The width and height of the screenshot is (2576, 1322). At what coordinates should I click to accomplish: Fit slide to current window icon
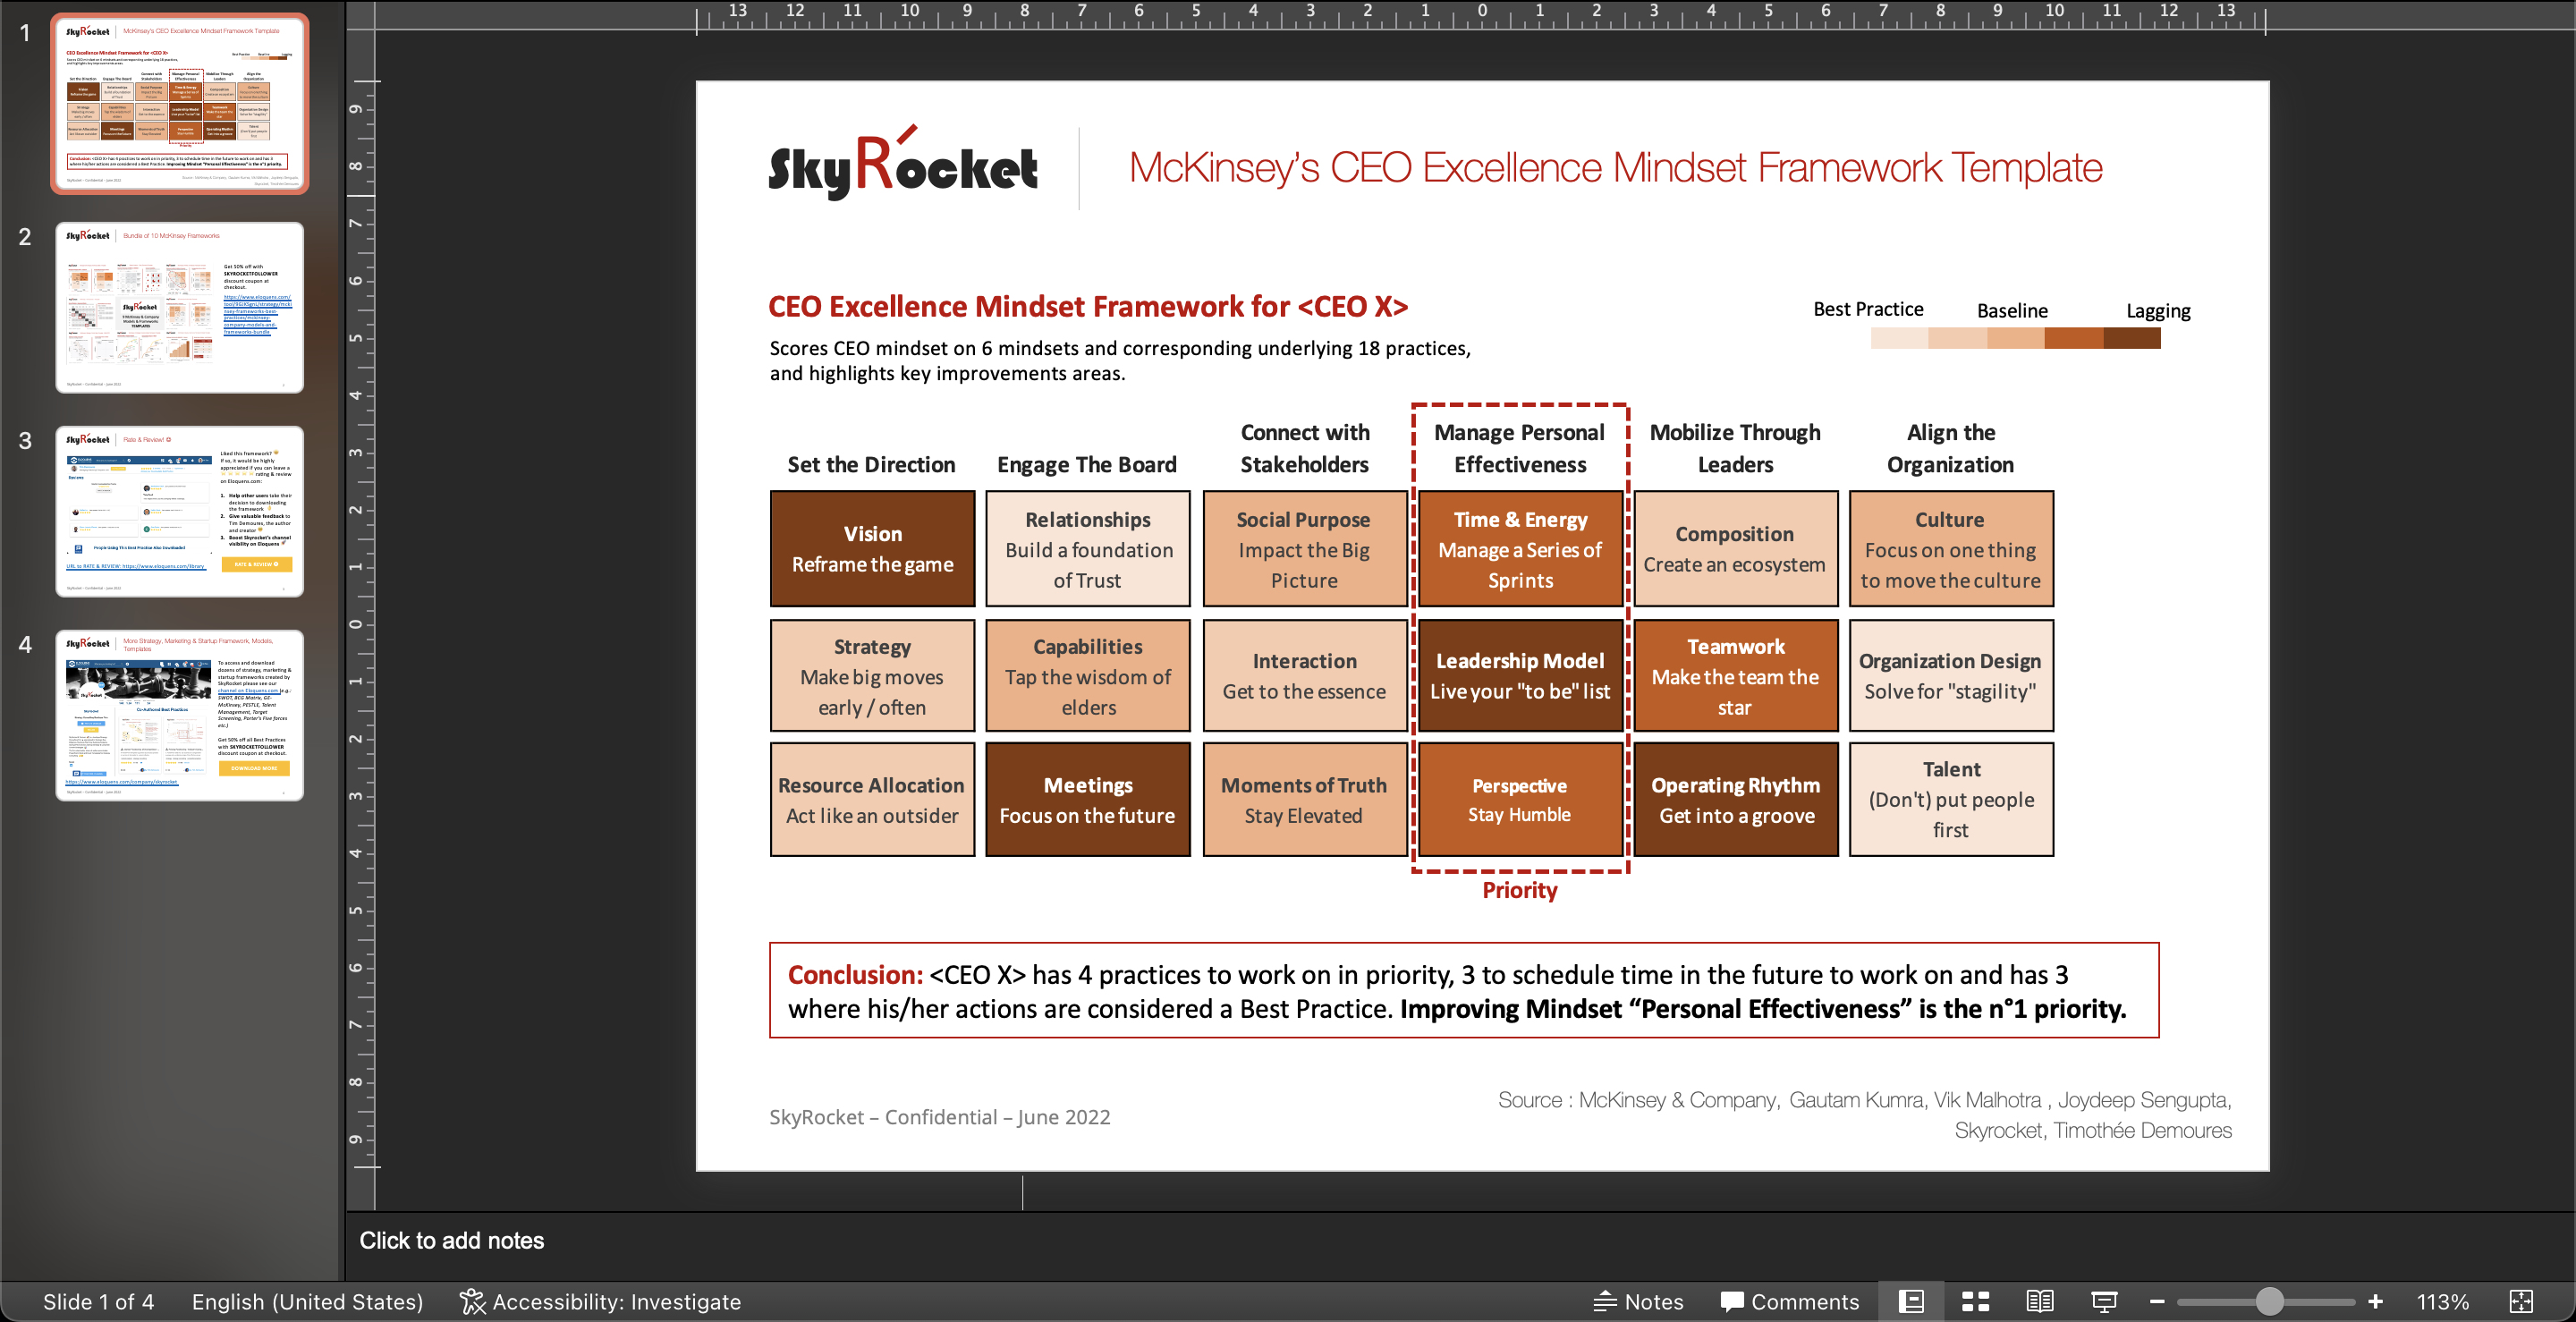pos(2522,1301)
